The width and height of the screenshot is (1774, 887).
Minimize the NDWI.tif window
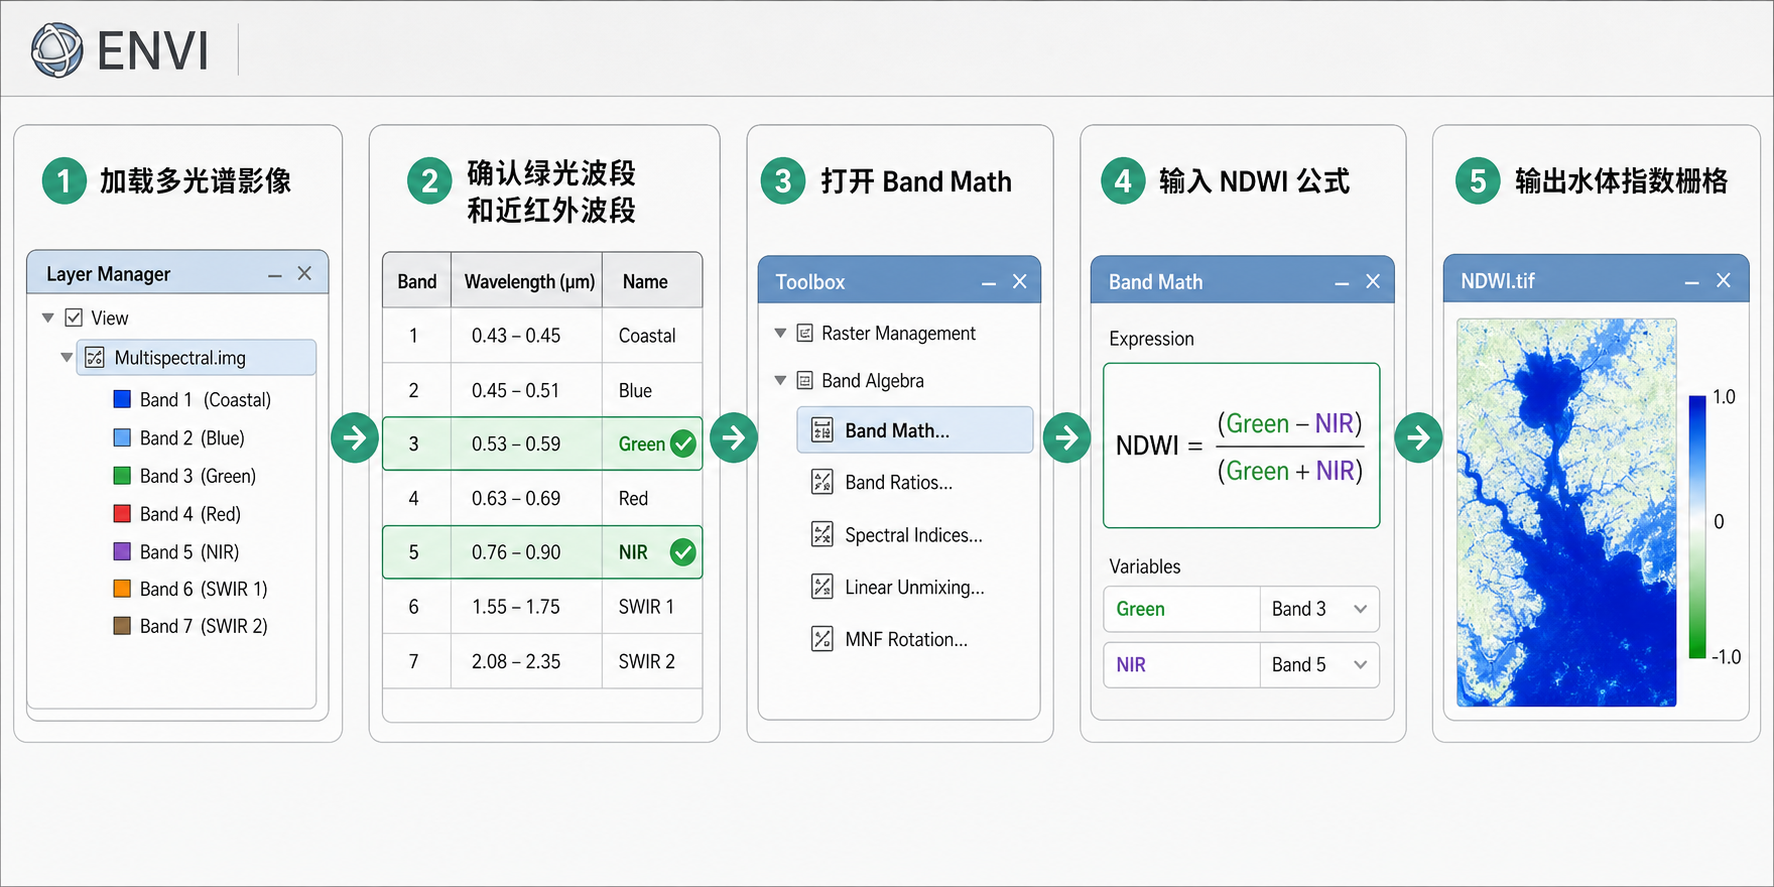click(x=1692, y=282)
